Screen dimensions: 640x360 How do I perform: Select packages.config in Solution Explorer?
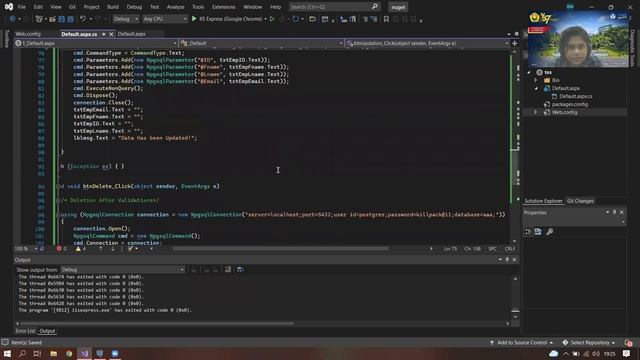pos(570,104)
